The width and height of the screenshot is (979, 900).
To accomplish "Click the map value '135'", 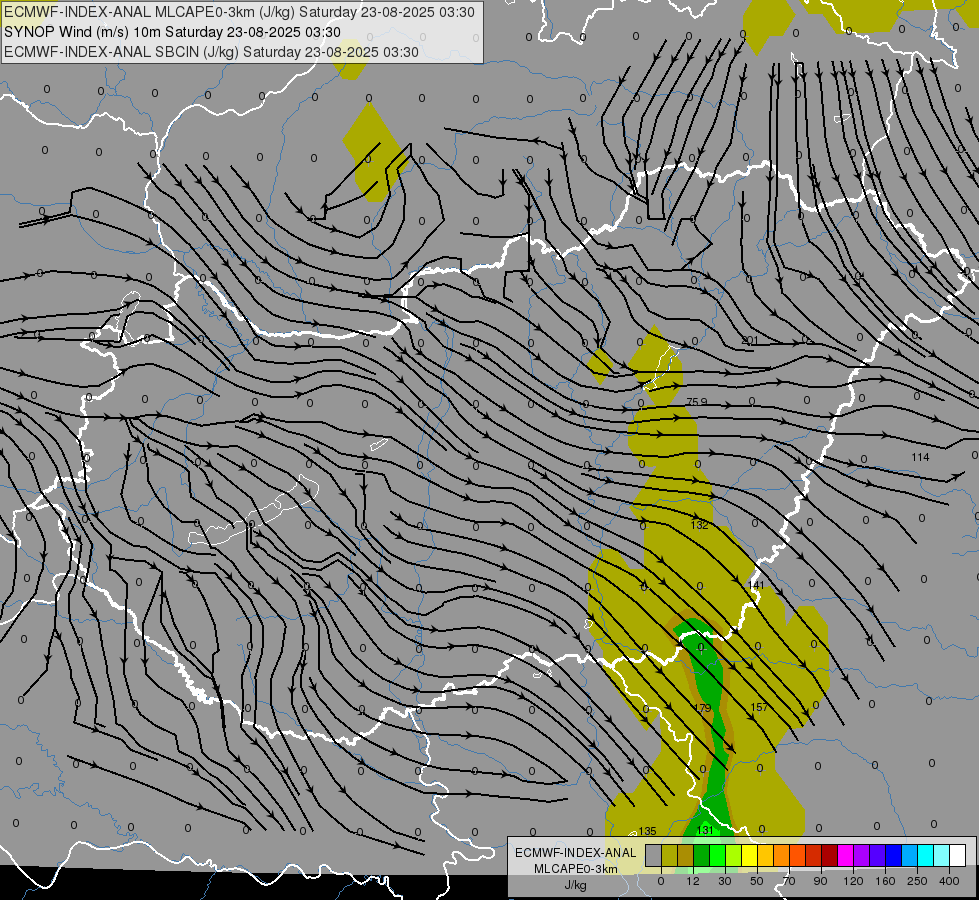I will tap(647, 831).
